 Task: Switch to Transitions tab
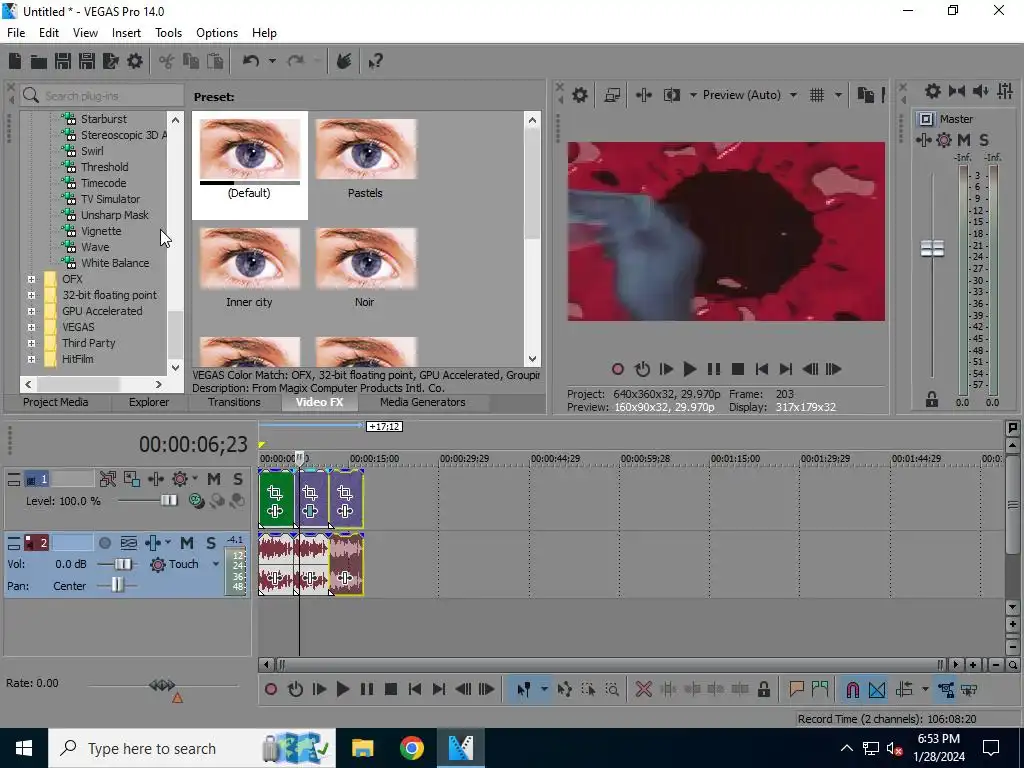234,402
